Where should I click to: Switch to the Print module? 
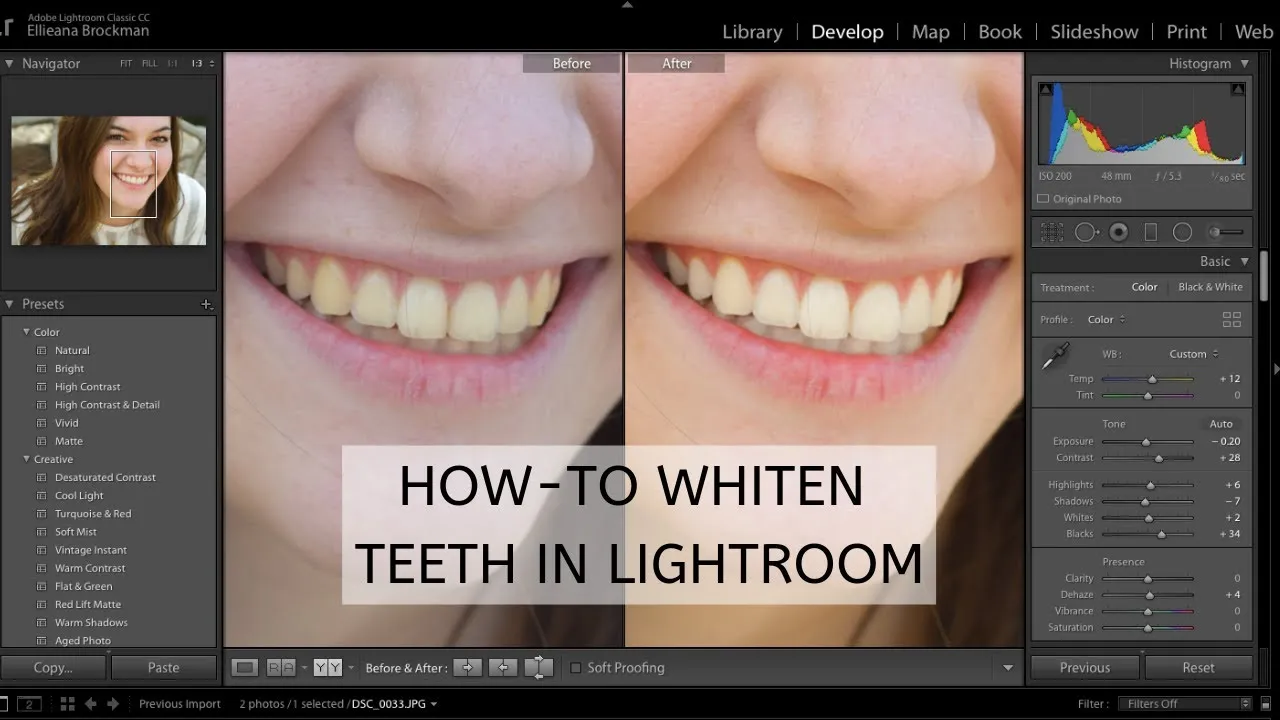1187,32
